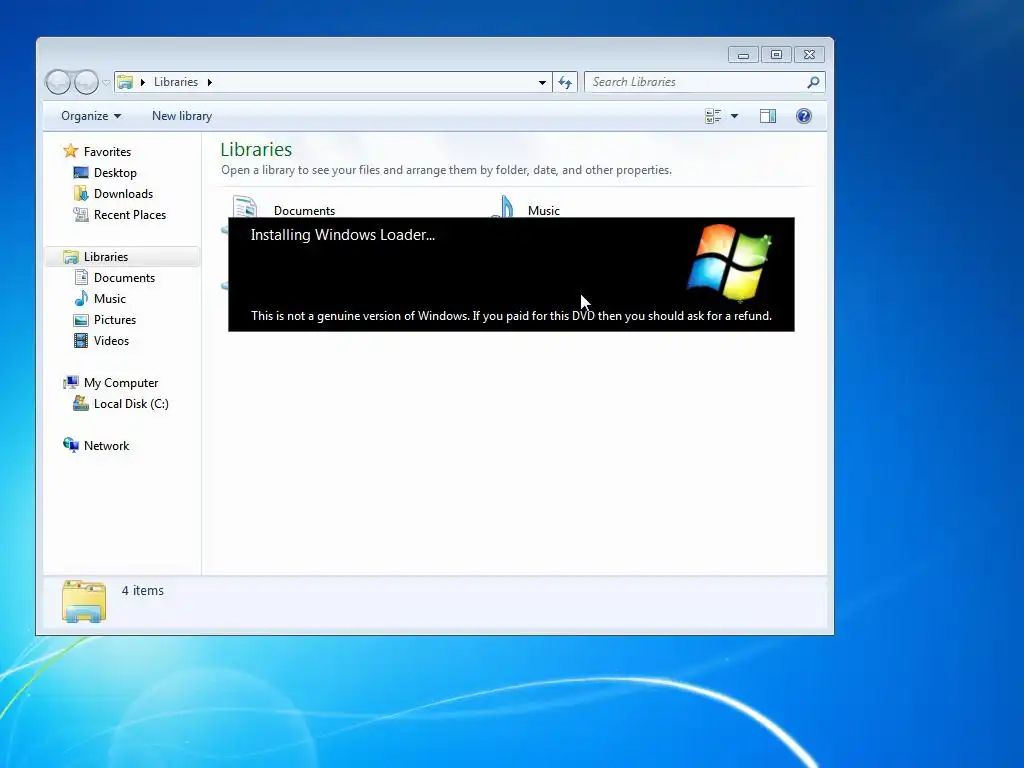The width and height of the screenshot is (1024, 768).
Task: Maximize the Libraries window
Action: click(x=776, y=55)
